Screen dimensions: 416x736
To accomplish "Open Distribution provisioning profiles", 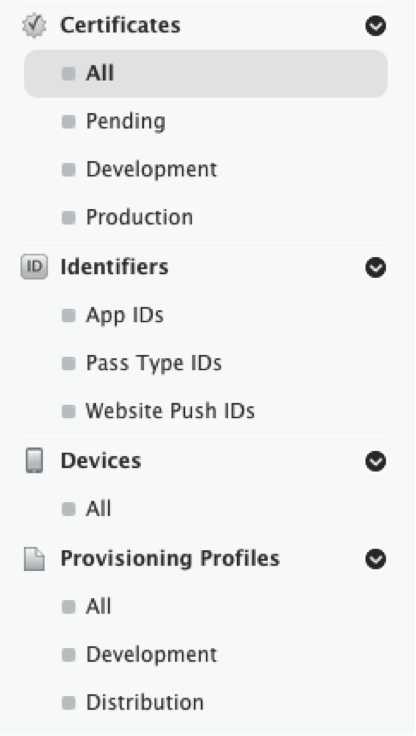I will (145, 703).
